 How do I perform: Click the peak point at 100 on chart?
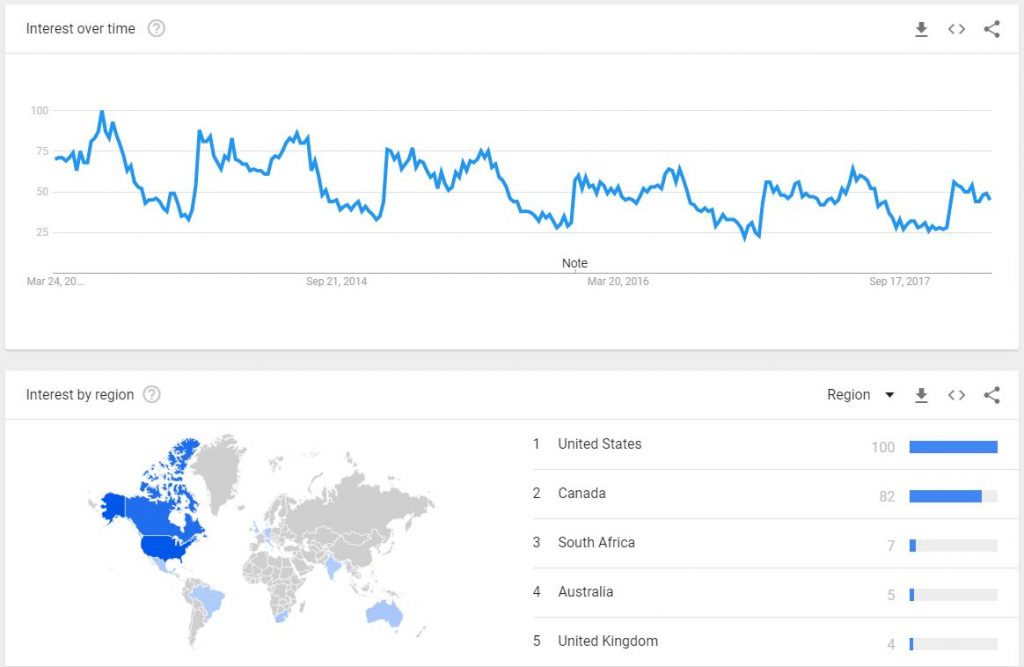pyautogui.click(x=102, y=112)
